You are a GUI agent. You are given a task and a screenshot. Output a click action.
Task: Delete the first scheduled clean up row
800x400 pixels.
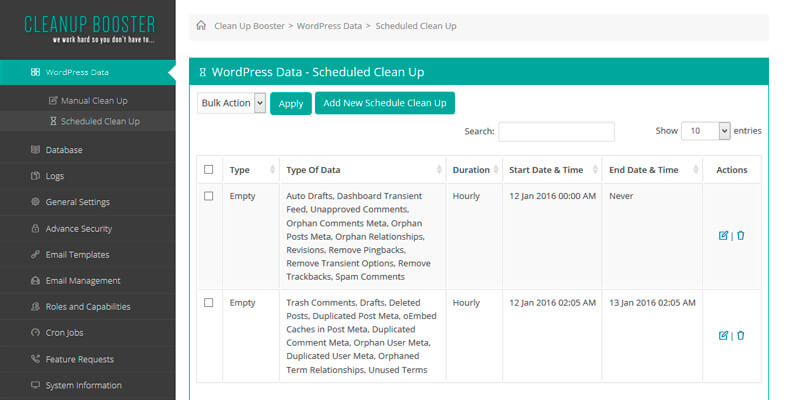tap(741, 236)
